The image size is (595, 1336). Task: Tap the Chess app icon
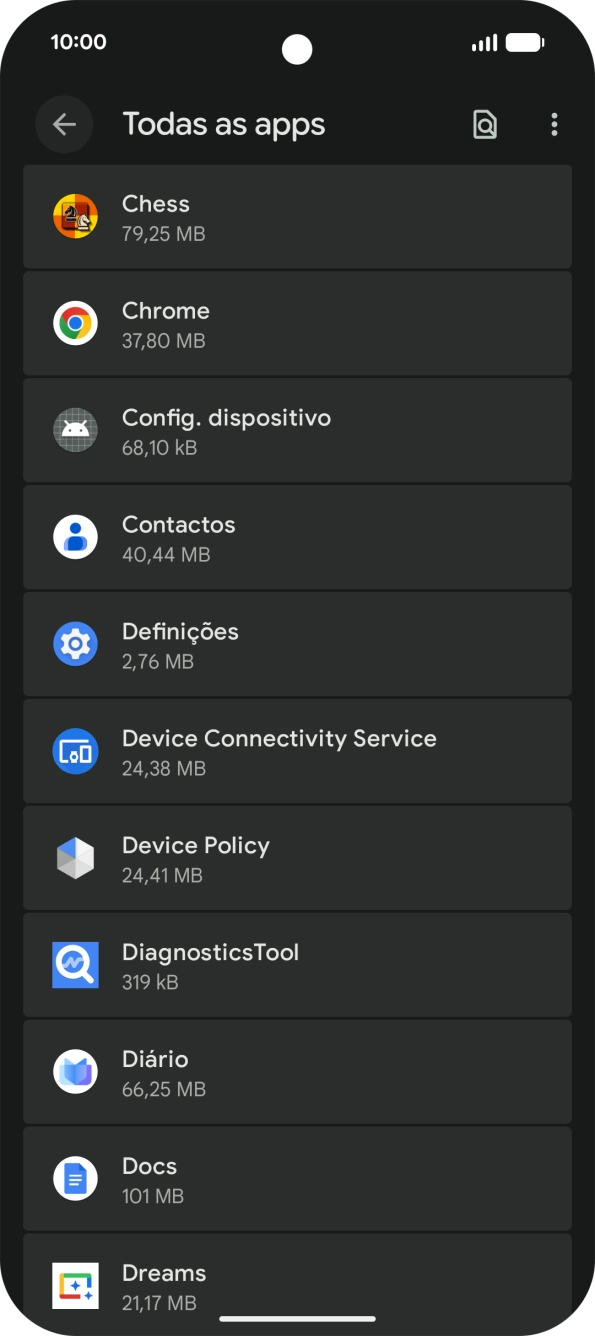75,217
